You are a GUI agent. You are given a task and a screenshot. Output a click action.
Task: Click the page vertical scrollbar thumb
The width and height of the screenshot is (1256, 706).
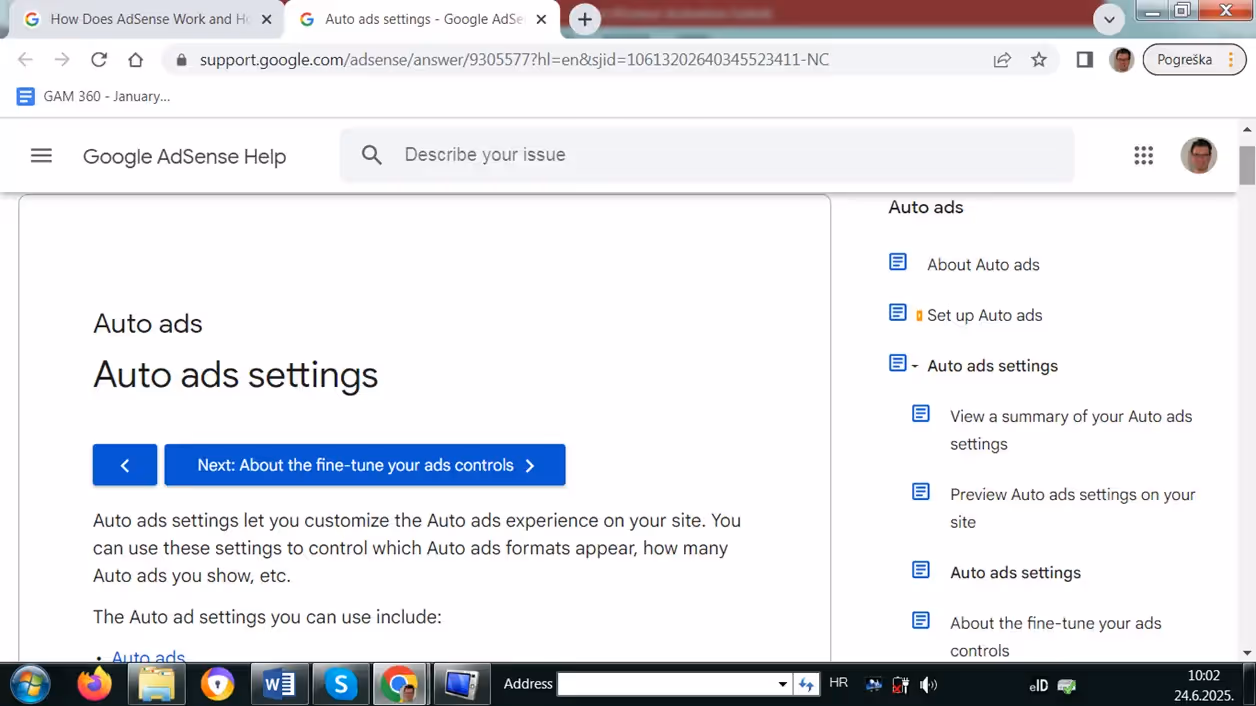tap(1247, 165)
